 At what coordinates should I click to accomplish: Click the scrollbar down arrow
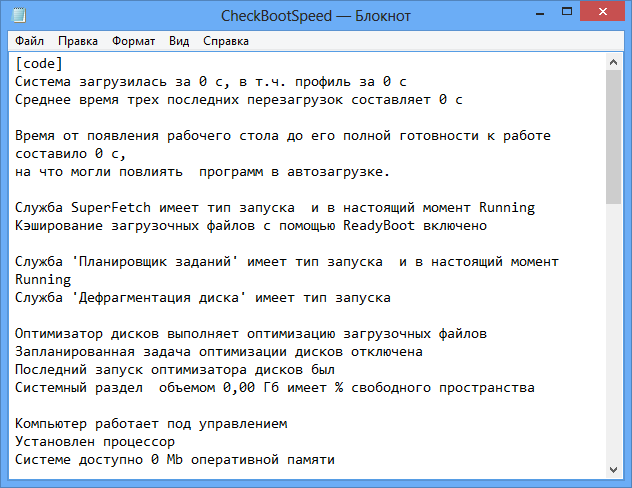(x=613, y=470)
